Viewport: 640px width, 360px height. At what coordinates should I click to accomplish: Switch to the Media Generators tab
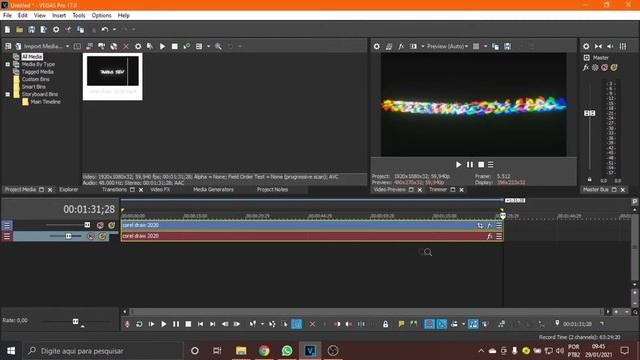click(213, 190)
